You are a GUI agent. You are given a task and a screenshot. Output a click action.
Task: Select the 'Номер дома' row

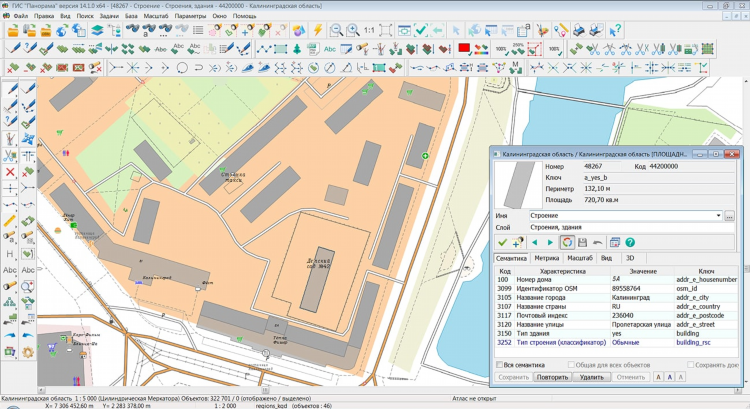tap(617, 279)
